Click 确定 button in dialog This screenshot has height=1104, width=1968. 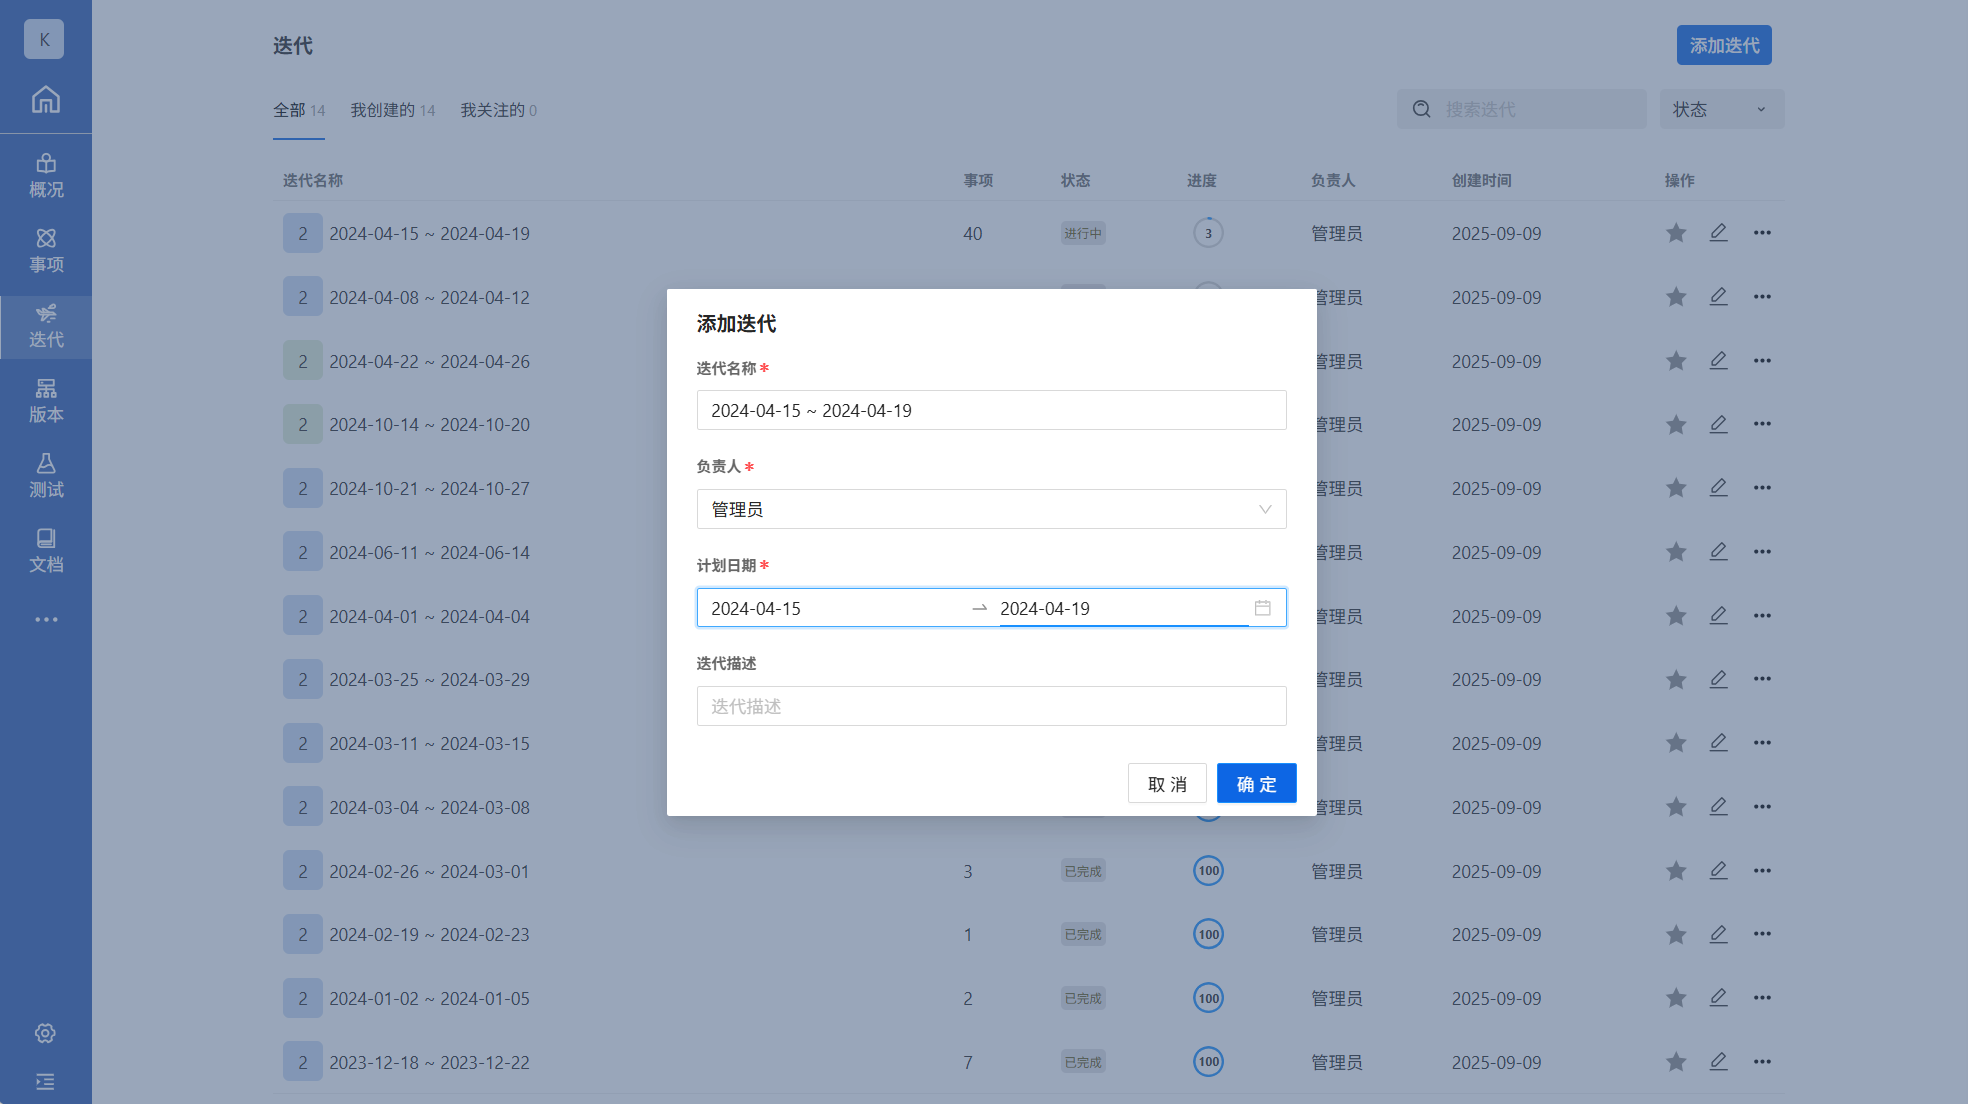tap(1256, 784)
